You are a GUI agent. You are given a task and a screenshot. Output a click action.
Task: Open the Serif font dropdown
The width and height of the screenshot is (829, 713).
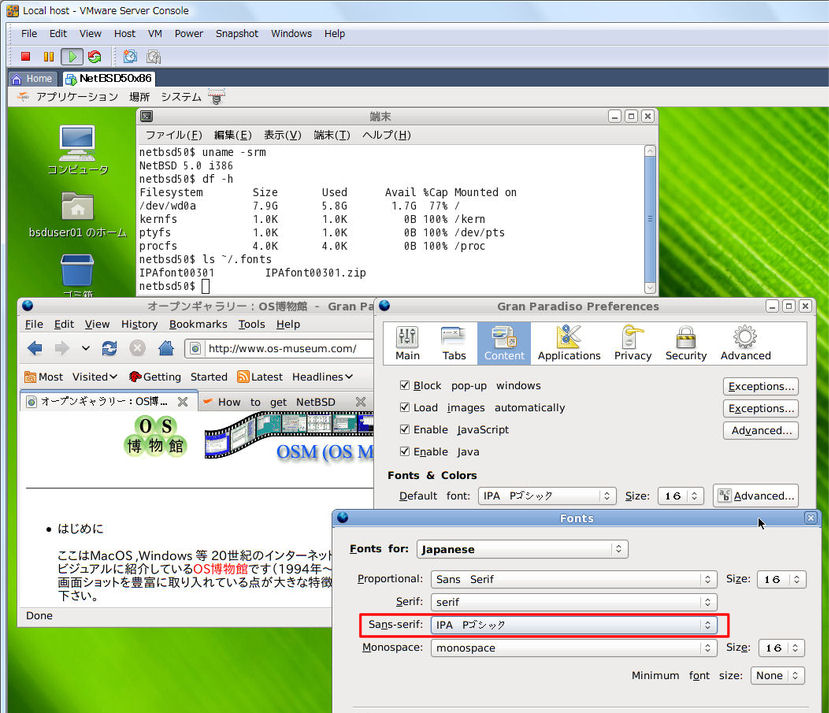click(x=573, y=602)
